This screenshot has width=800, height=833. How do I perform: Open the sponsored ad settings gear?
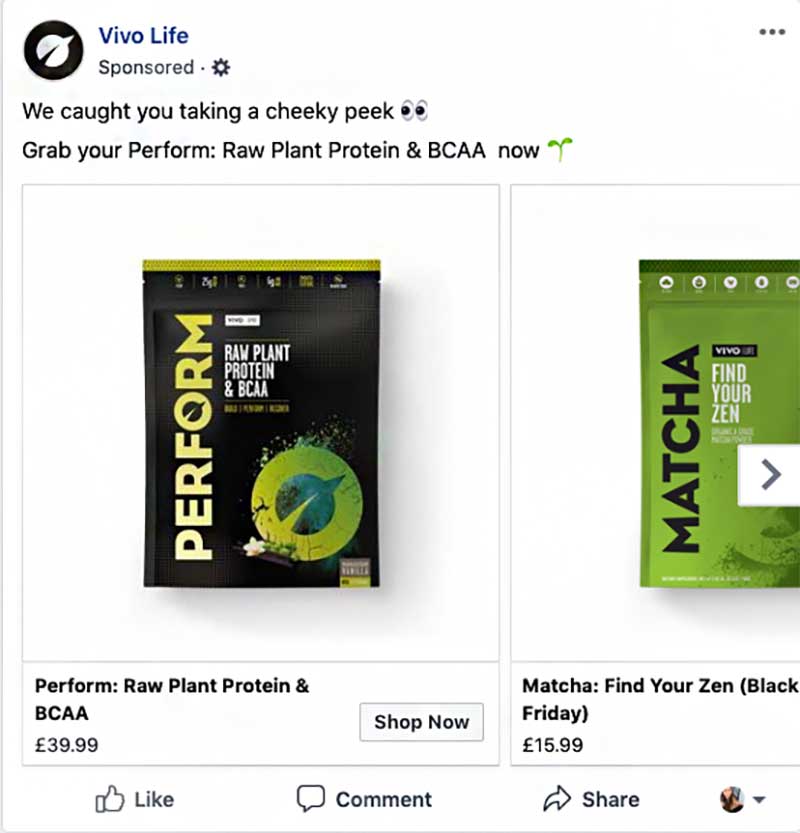click(221, 68)
